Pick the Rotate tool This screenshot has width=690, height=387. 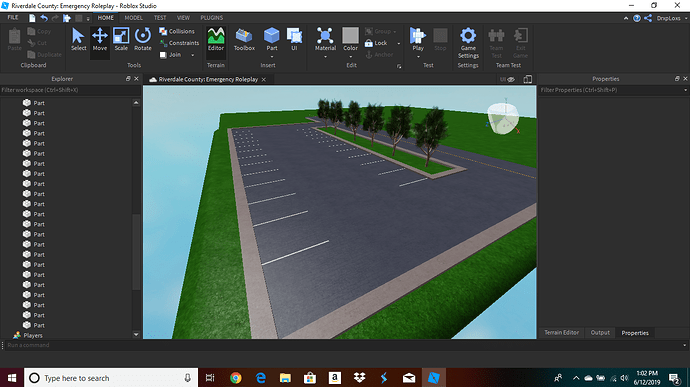[x=143, y=40]
